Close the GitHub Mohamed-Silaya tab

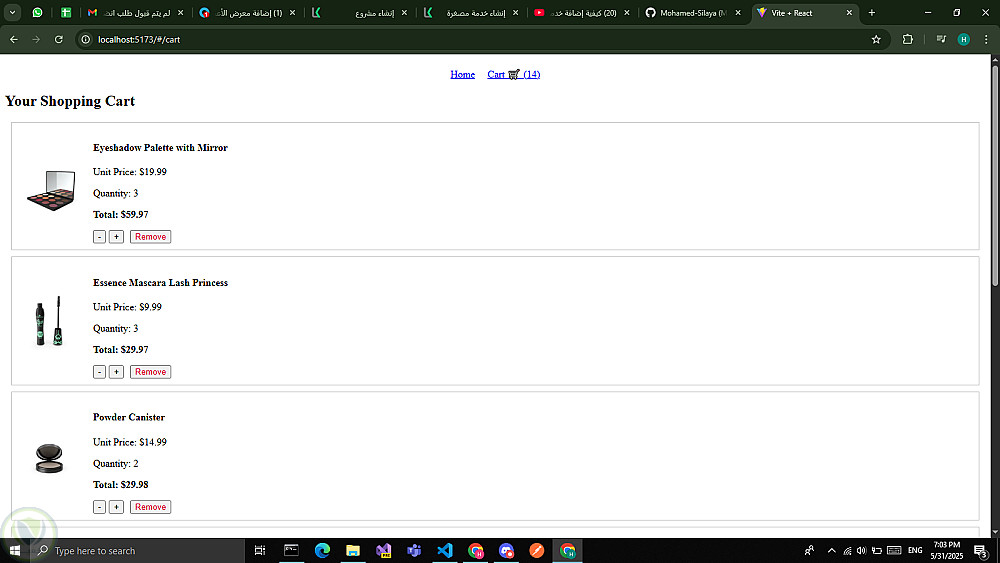point(738,13)
